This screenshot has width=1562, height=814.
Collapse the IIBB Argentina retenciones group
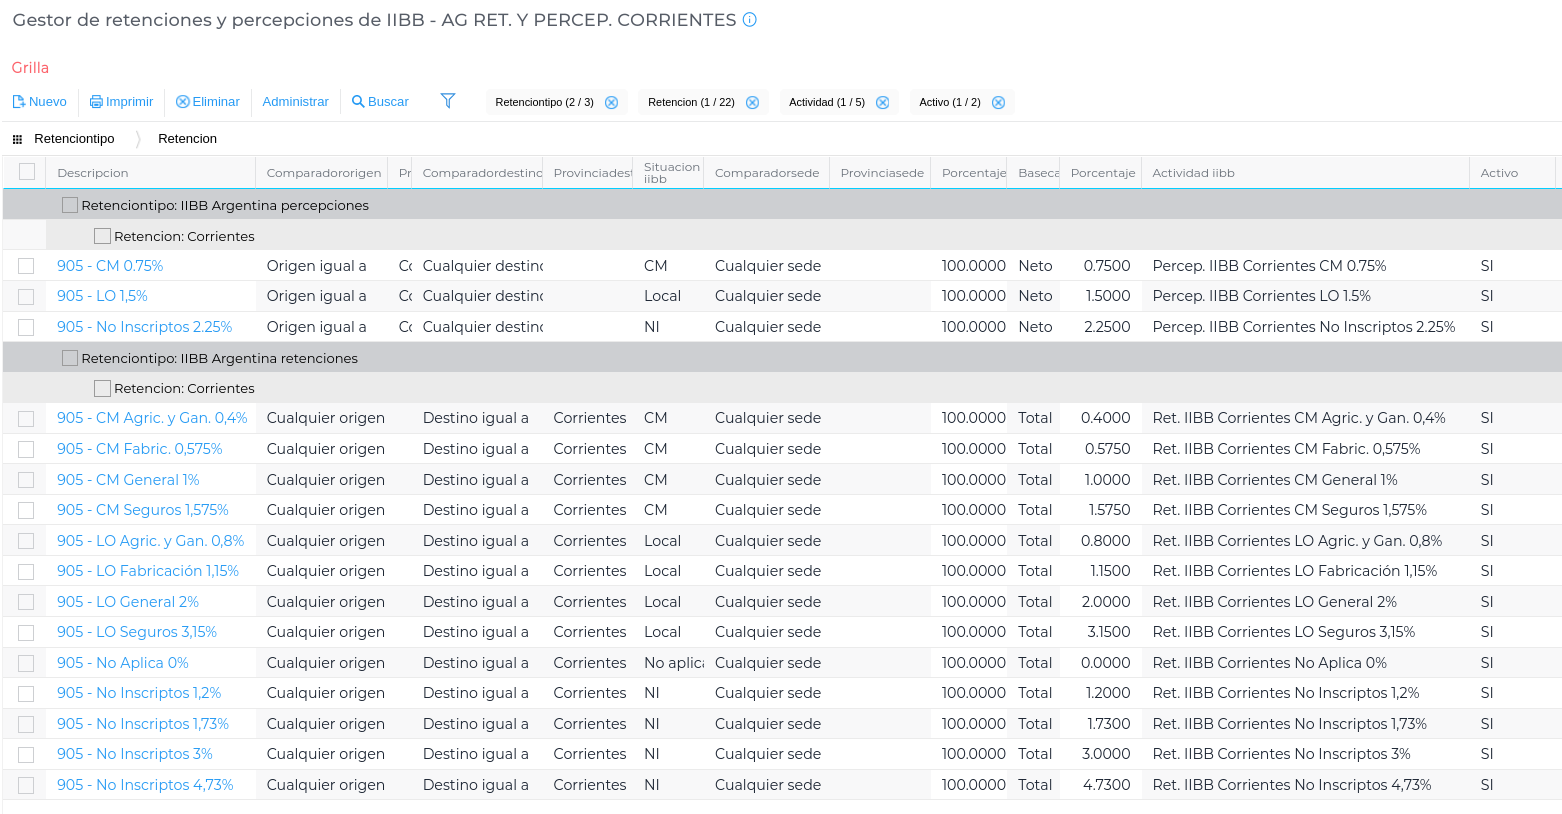point(70,358)
